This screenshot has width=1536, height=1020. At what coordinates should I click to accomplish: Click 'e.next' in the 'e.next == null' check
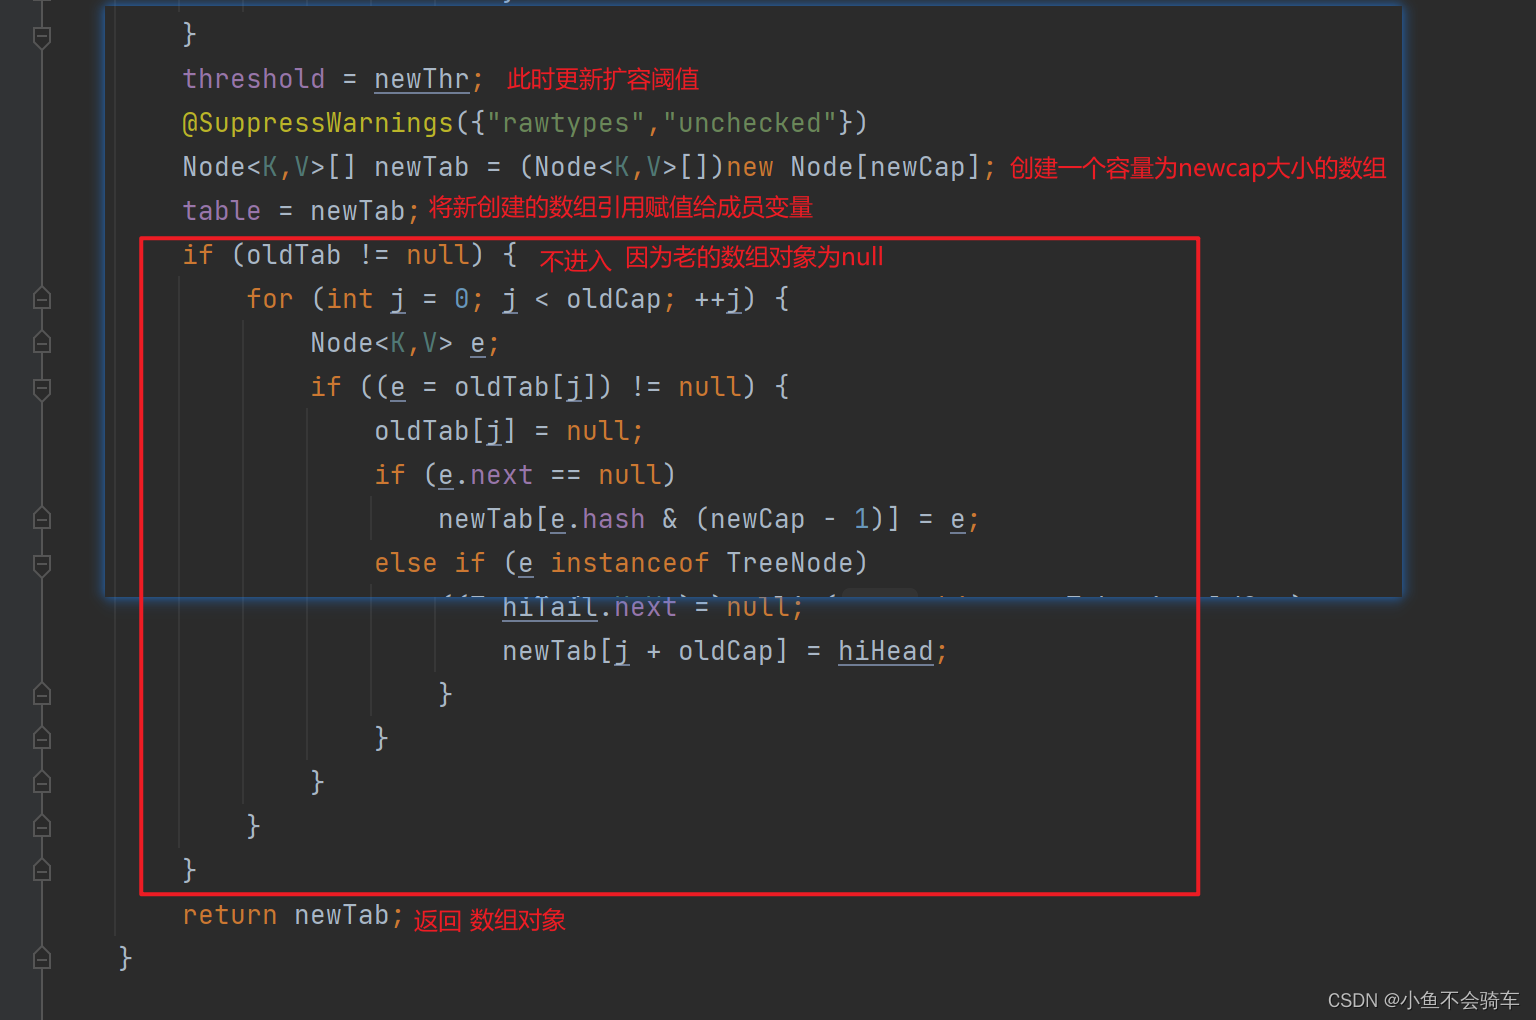coord(486,475)
